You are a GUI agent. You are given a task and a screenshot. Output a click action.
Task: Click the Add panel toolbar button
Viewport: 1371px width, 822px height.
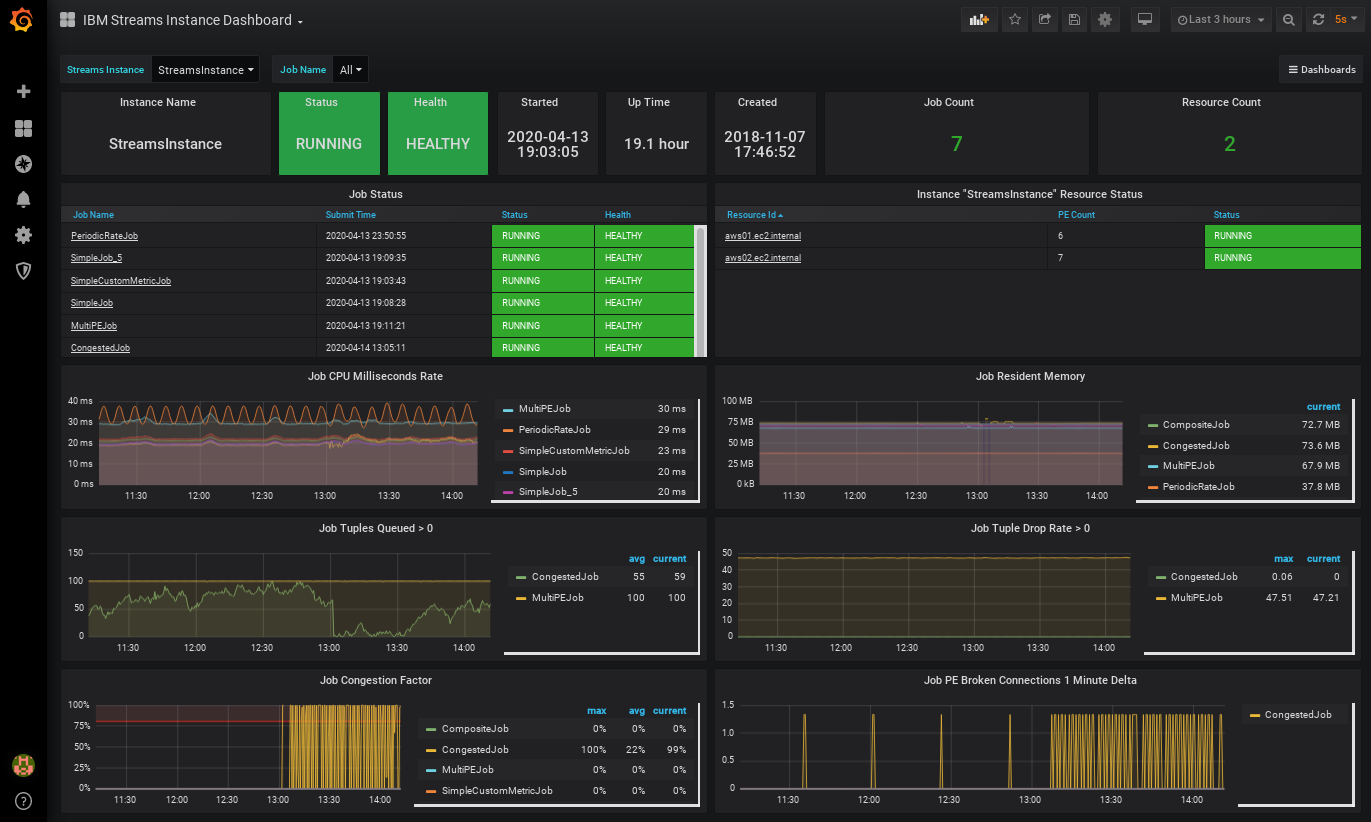979,19
